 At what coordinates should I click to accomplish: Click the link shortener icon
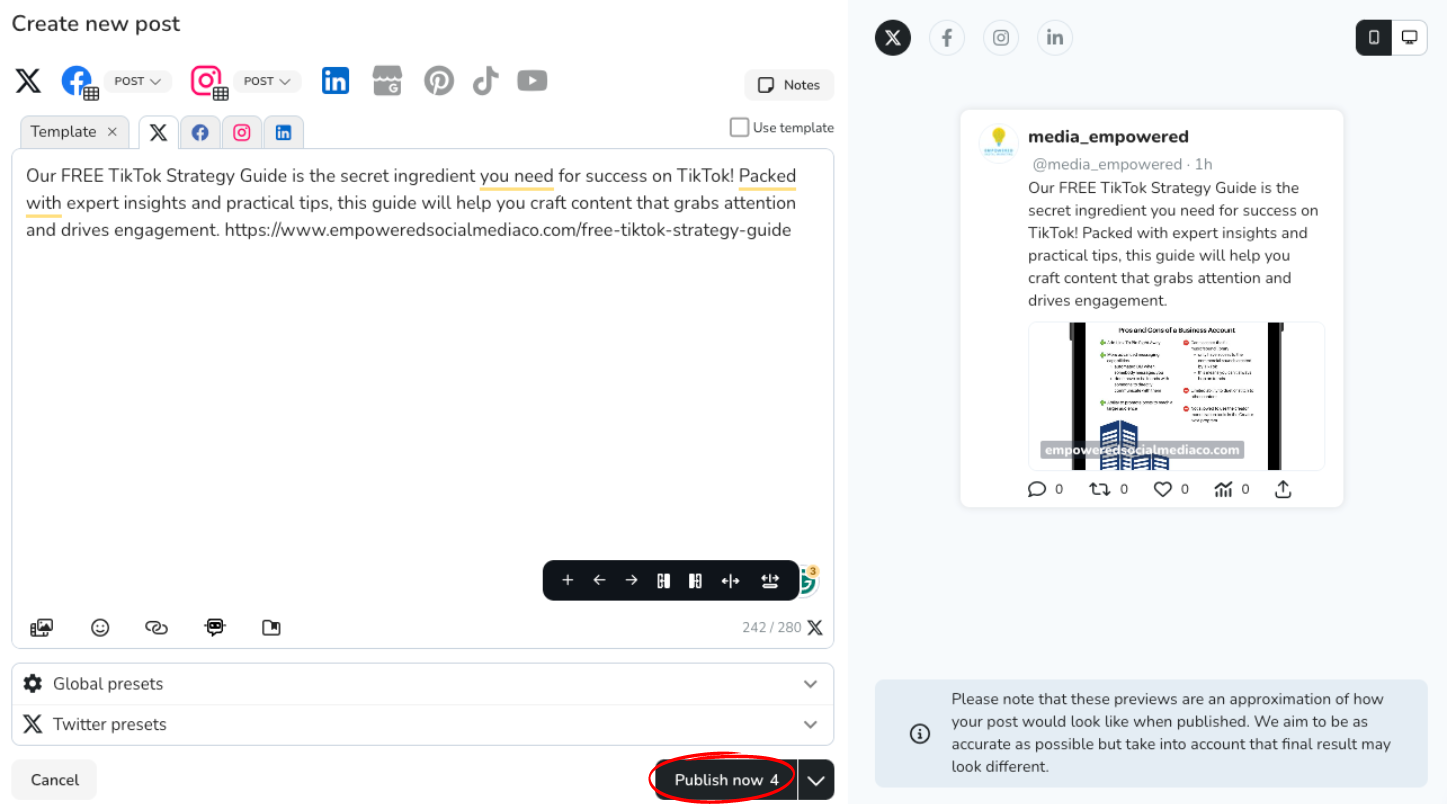click(x=156, y=628)
